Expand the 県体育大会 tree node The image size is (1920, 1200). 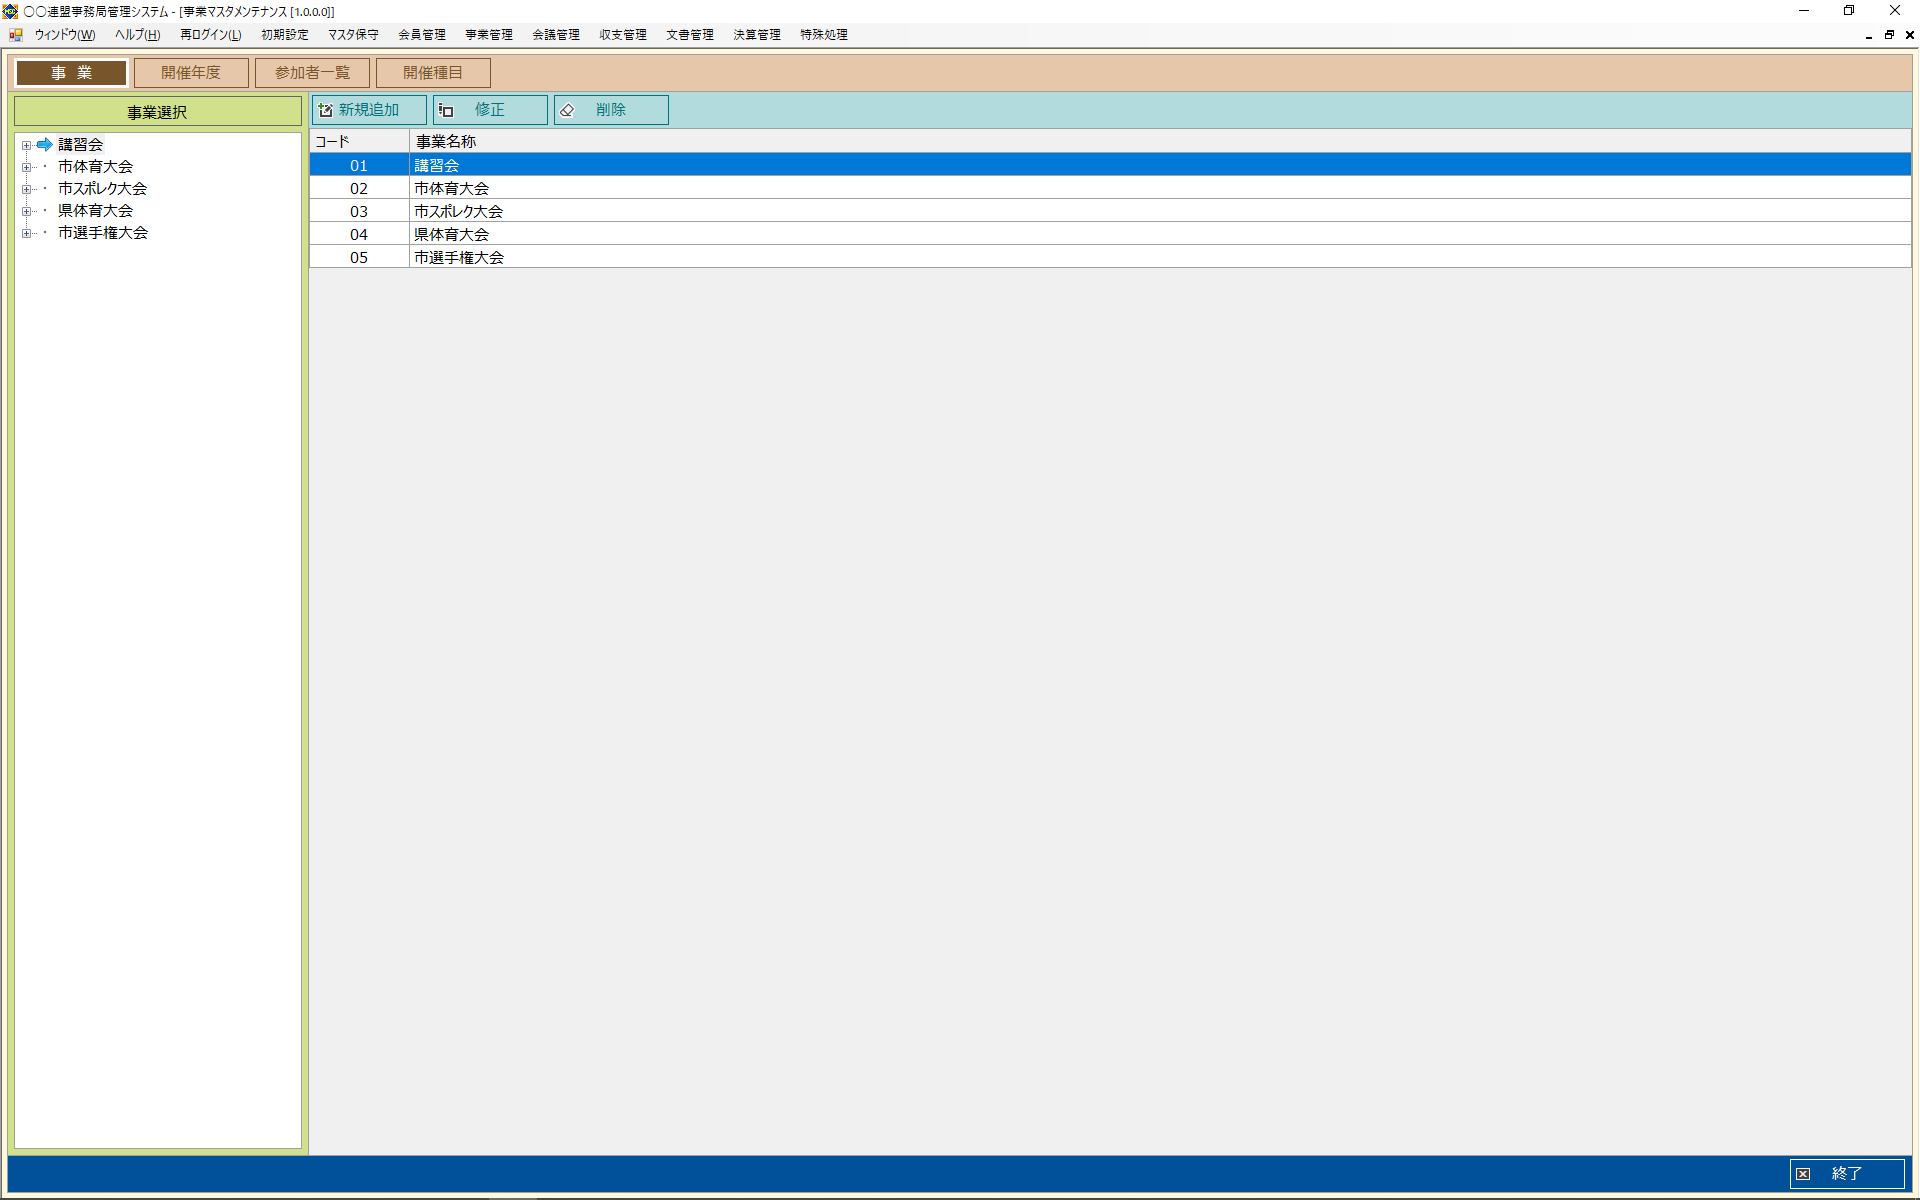point(26,211)
